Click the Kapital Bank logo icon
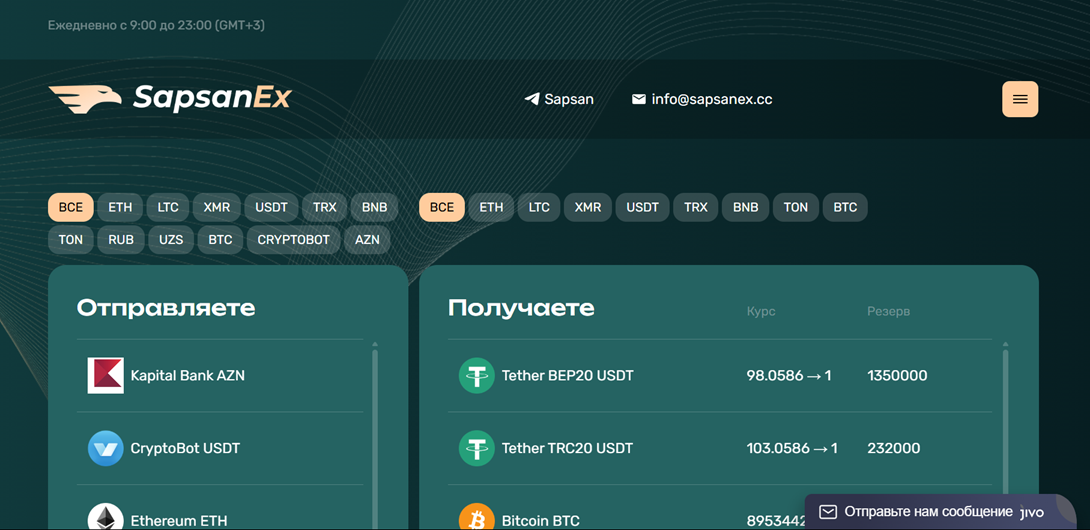Image resolution: width=1090 pixels, height=530 pixels. click(x=106, y=376)
